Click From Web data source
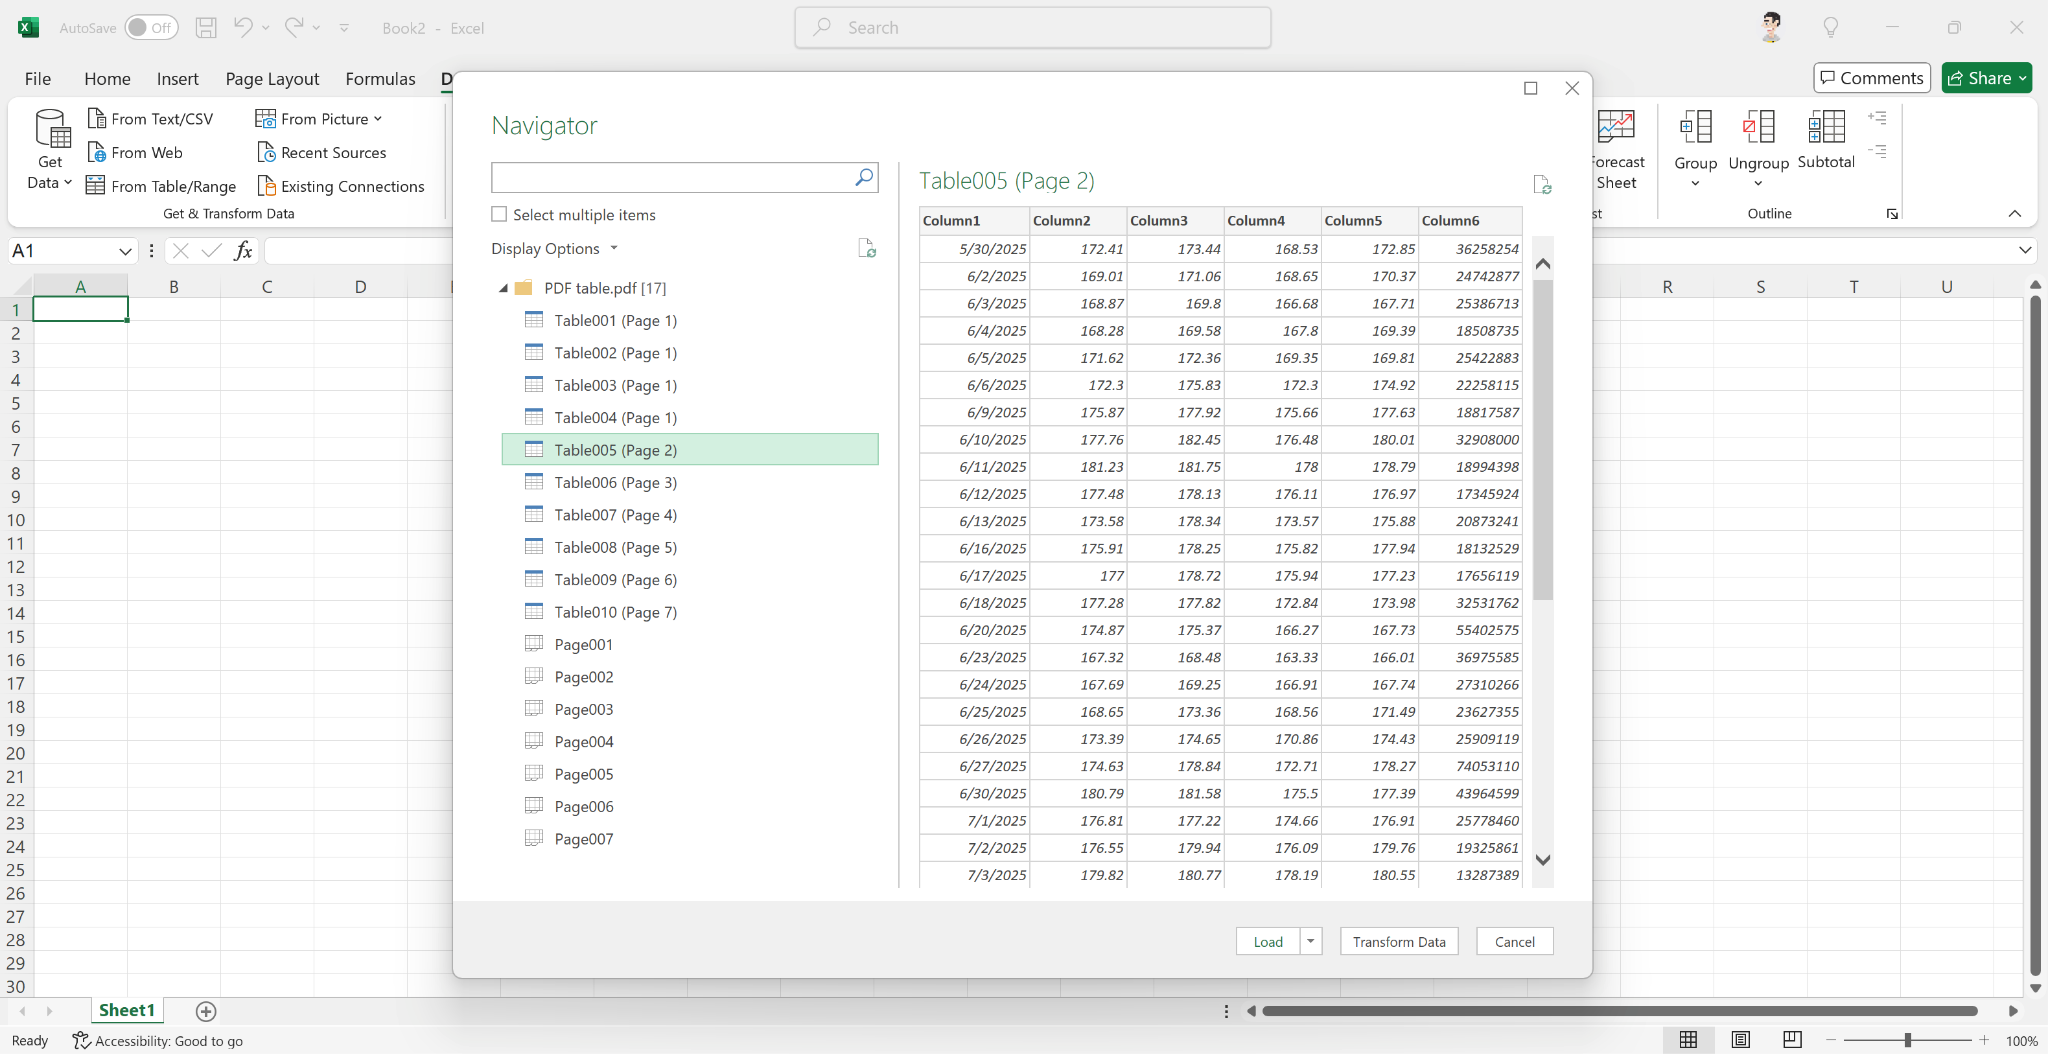 click(135, 153)
